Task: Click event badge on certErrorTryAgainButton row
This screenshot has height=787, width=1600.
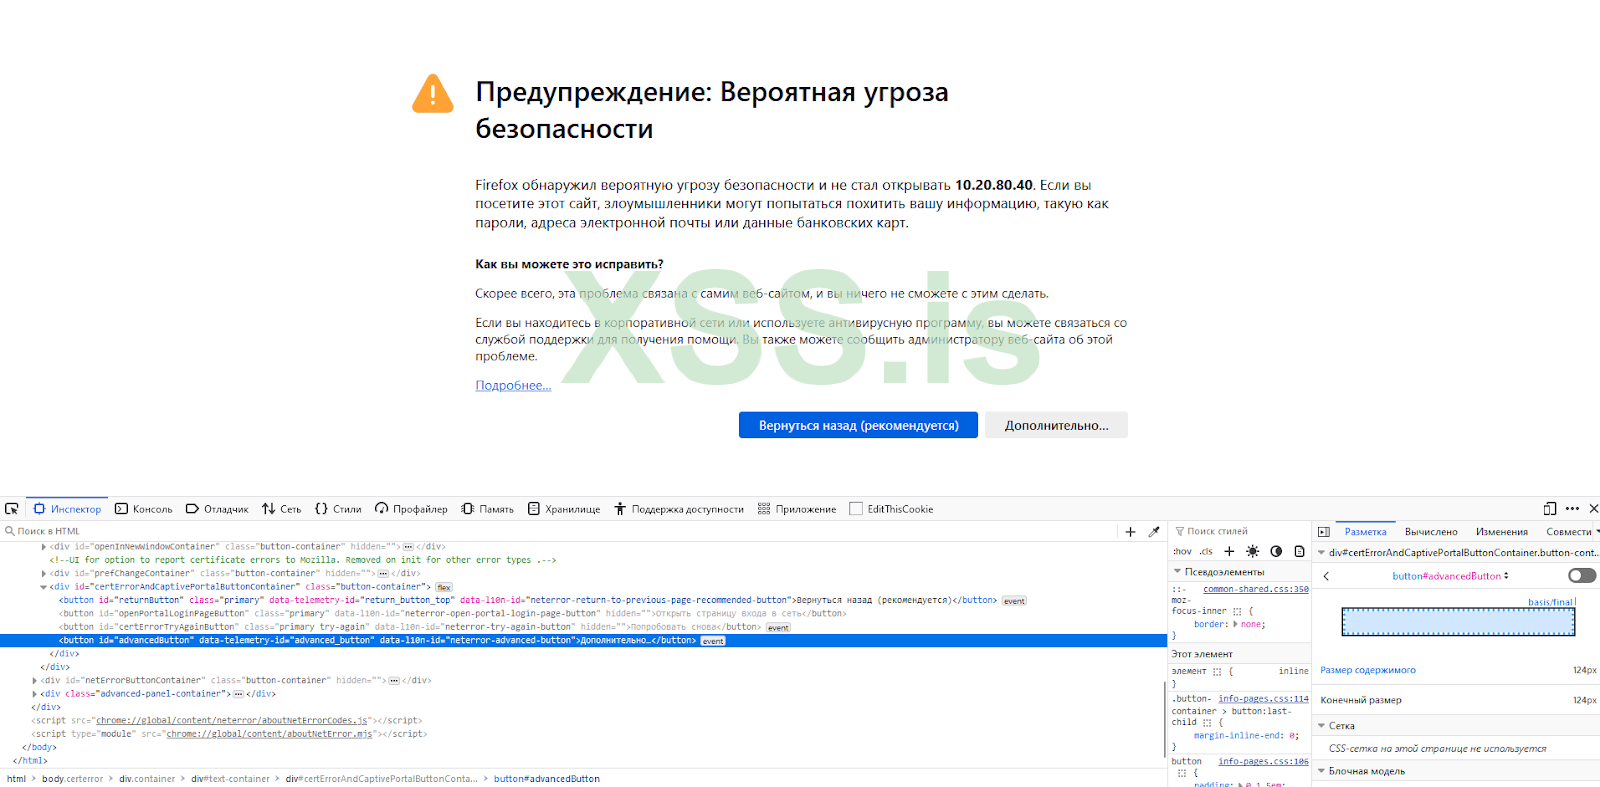Action: (778, 628)
